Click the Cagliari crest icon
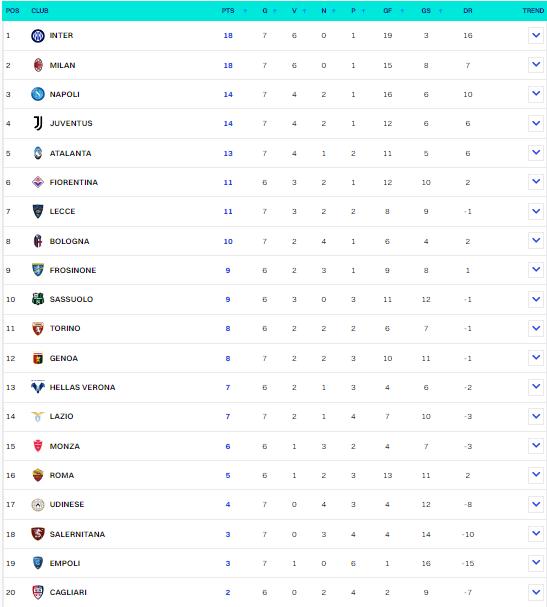This screenshot has width=547, height=607. click(x=38, y=592)
